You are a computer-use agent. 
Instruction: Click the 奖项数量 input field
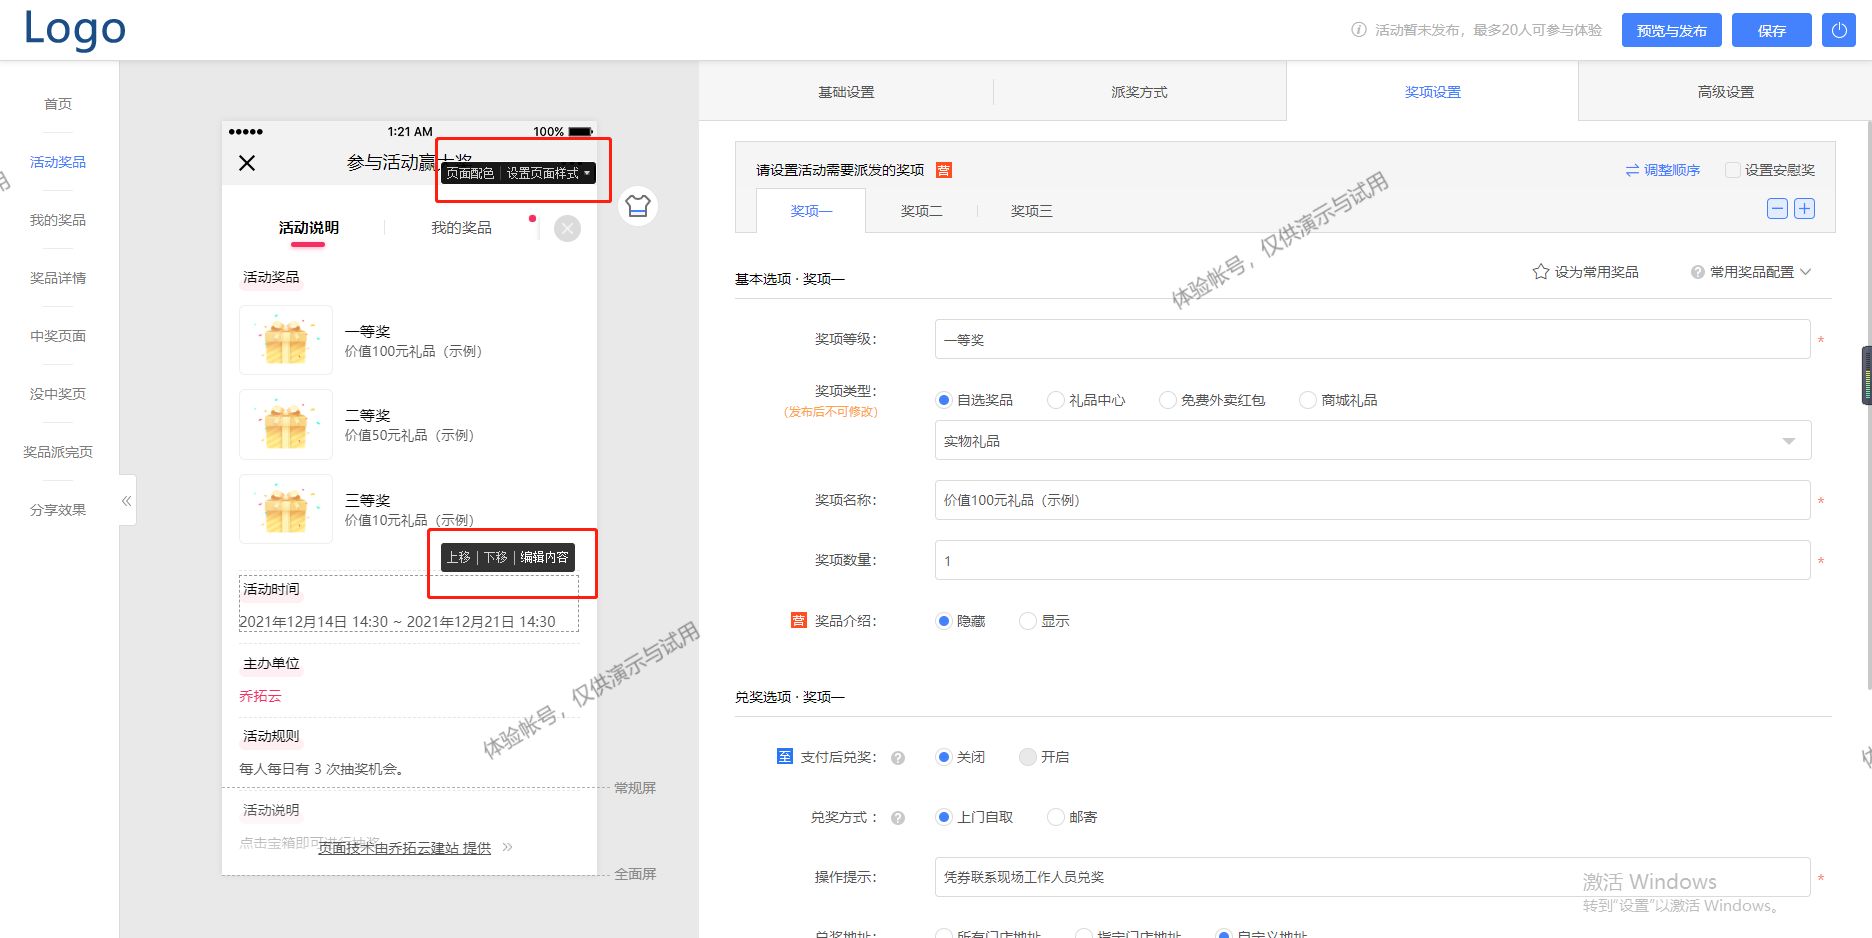point(1370,560)
